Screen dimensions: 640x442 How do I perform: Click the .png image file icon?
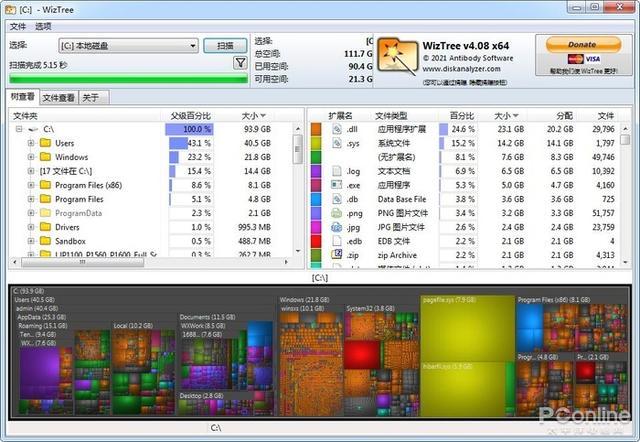pos(337,213)
